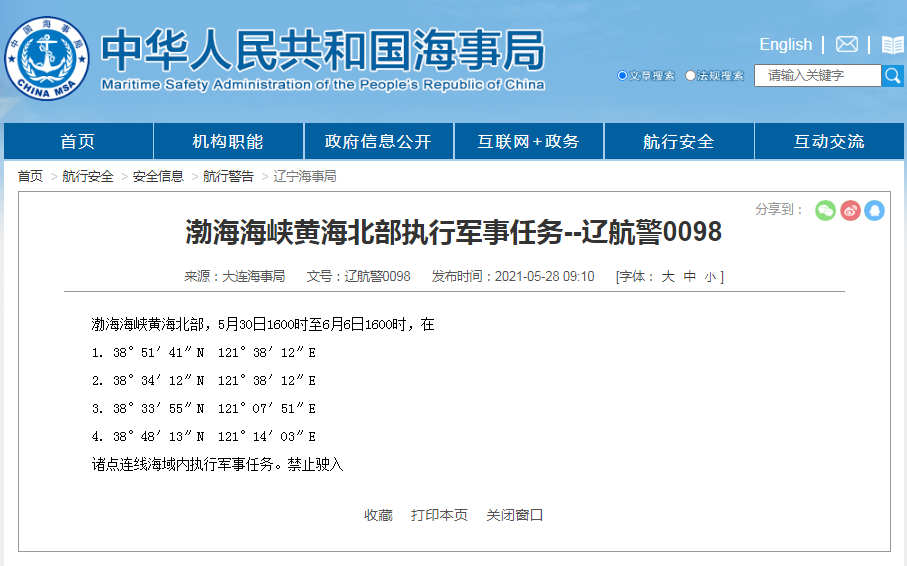The width and height of the screenshot is (907, 566).
Task: Click the sentence 诸点连线海域内执行军事任务。禁止驶入
Action: [x=217, y=464]
